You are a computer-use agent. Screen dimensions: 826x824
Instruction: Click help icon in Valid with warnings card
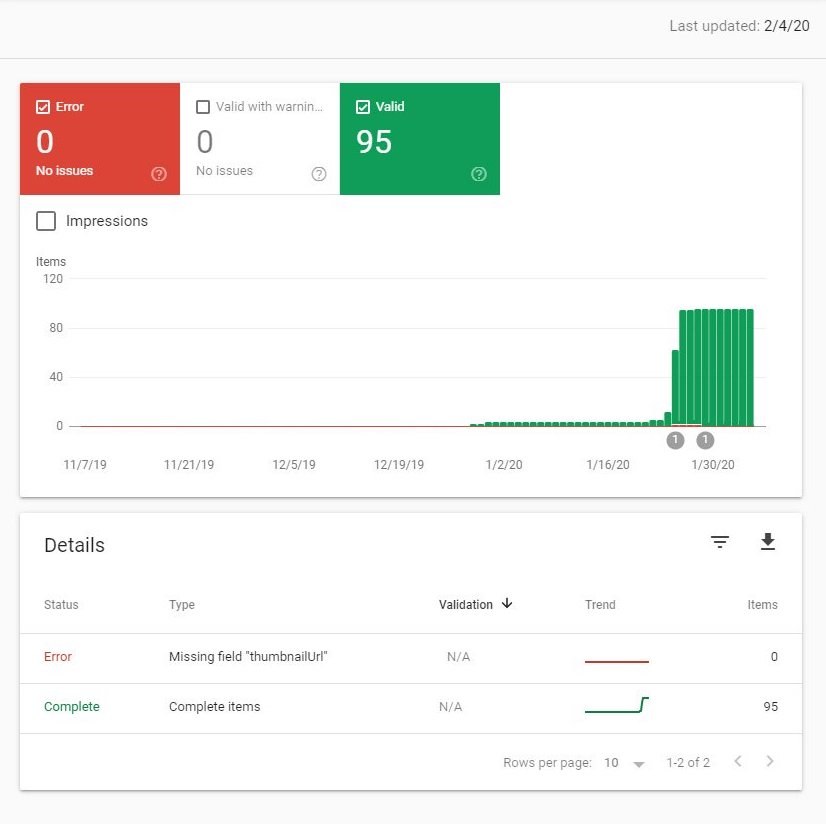click(x=319, y=174)
